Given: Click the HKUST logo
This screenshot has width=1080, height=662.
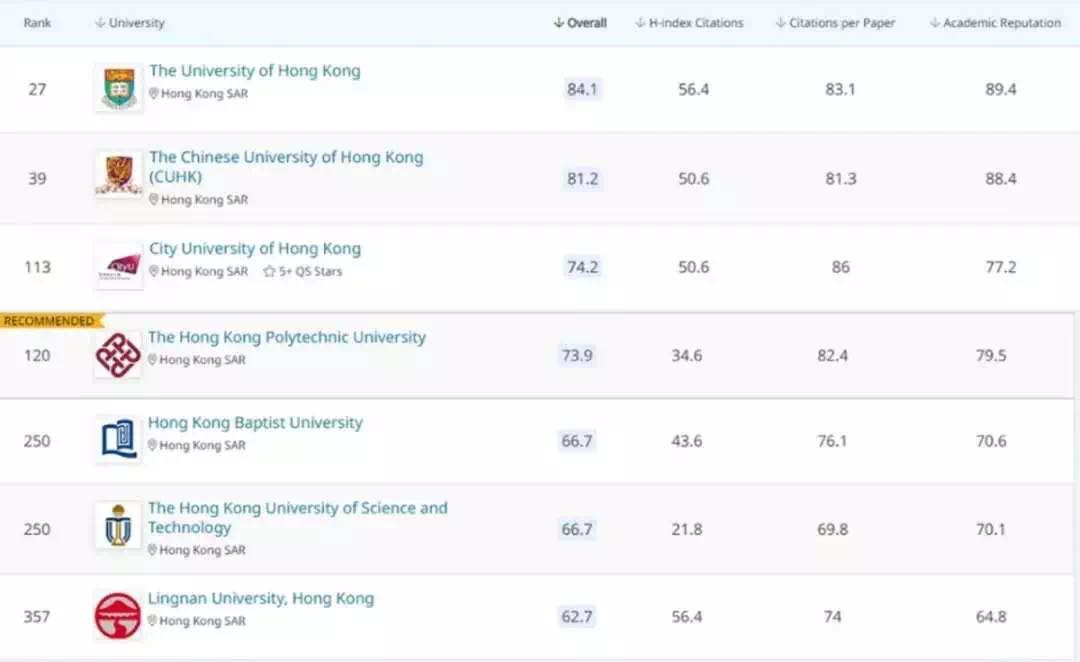Looking at the screenshot, I should [118, 526].
